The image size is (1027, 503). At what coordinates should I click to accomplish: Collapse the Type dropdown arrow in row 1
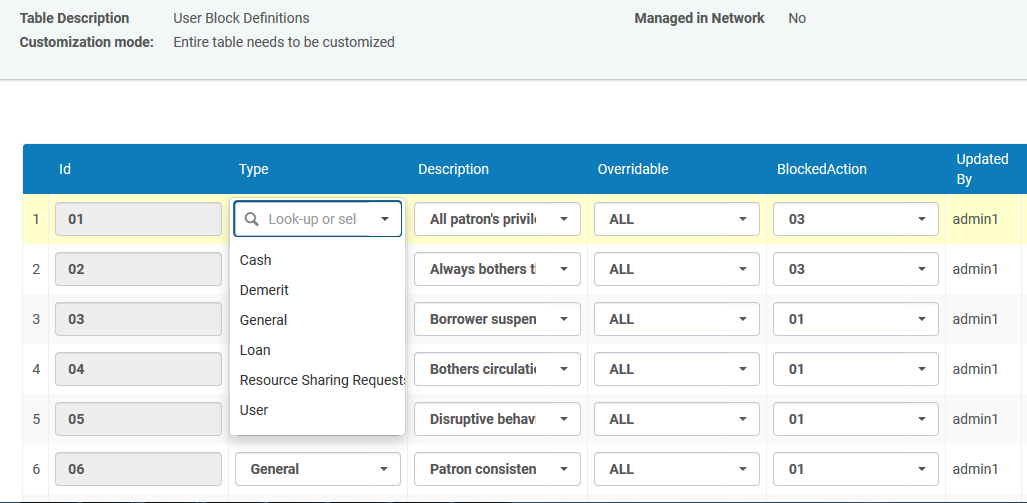click(384, 219)
